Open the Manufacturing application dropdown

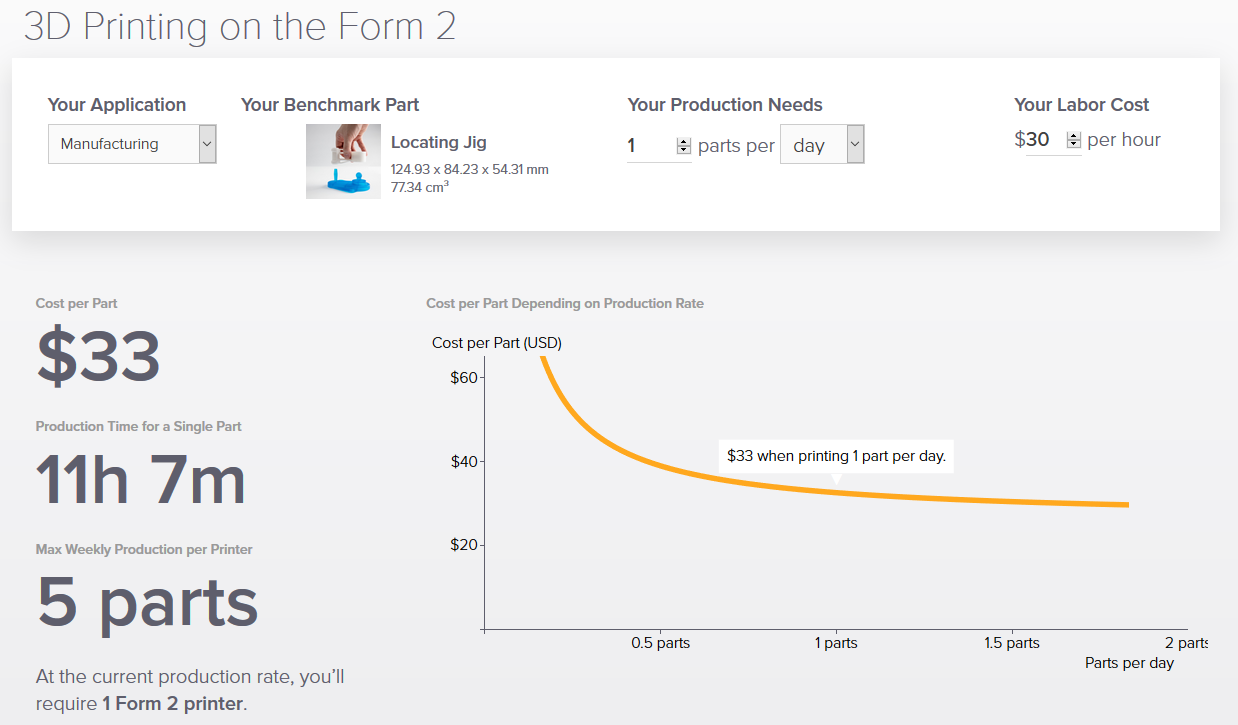pos(132,144)
